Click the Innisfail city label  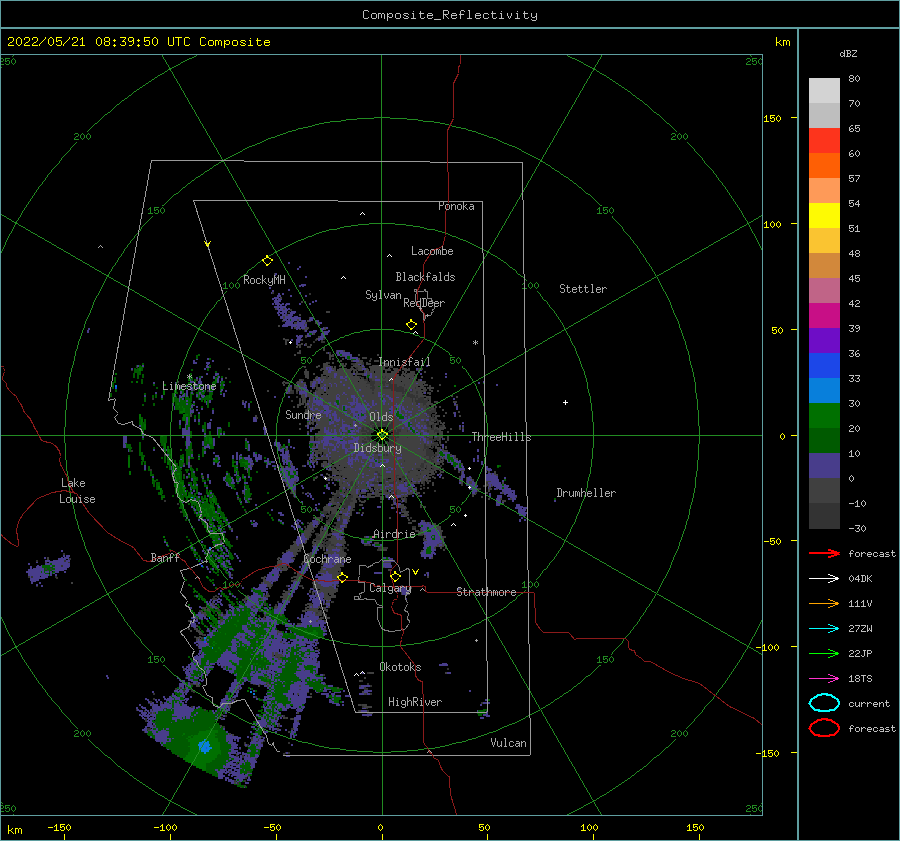coord(405,362)
